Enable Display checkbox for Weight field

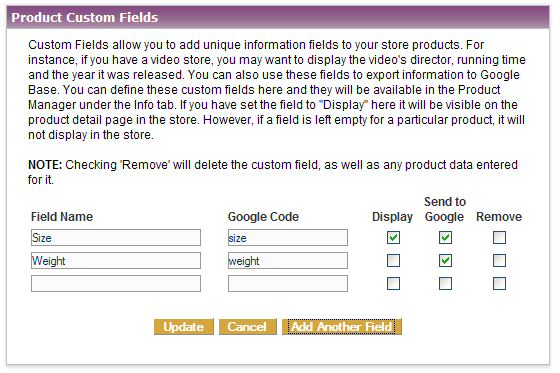coord(393,260)
